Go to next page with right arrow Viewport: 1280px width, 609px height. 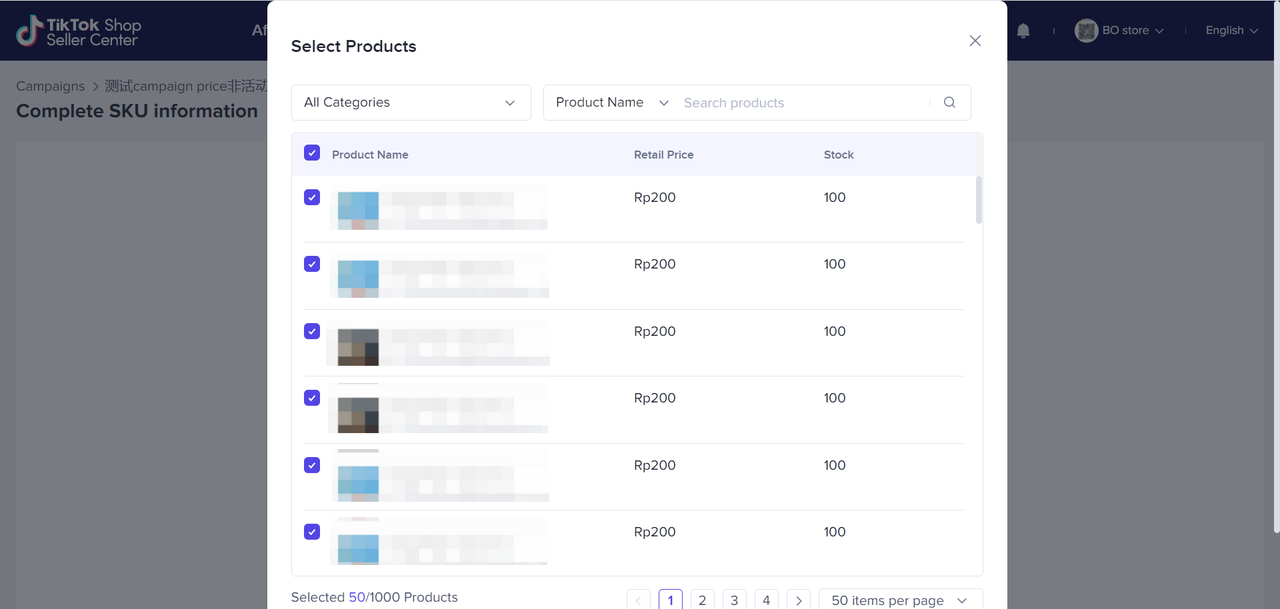click(798, 600)
